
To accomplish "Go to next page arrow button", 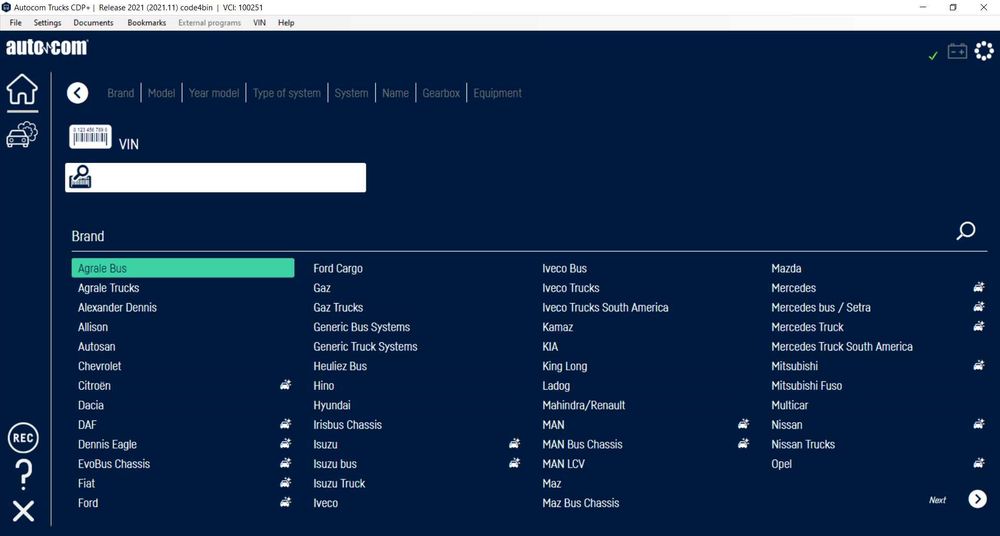I will pyautogui.click(x=977, y=499).
